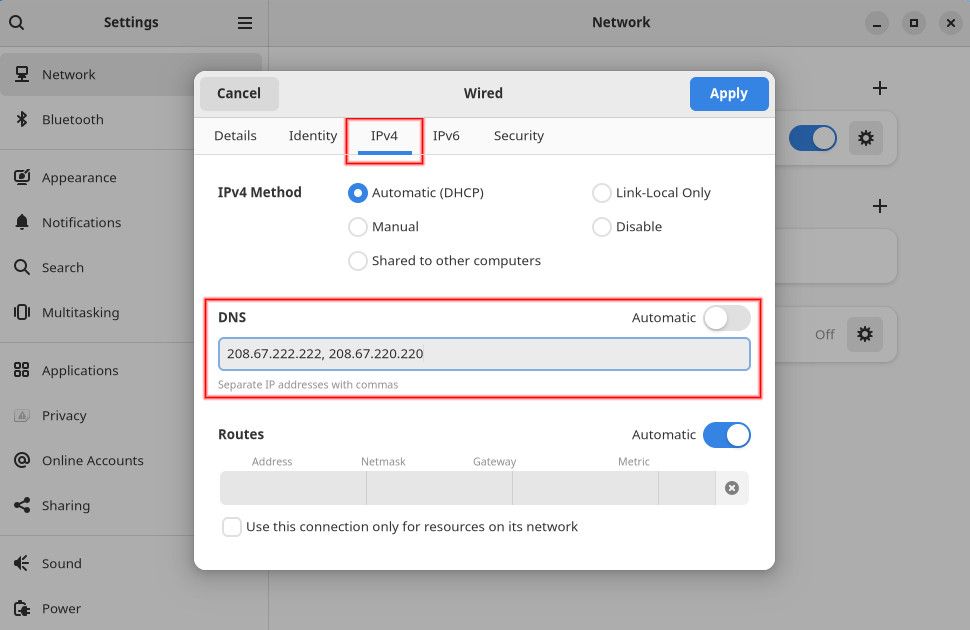This screenshot has height=630, width=970.
Task: Open the Settings hamburger menu
Action: coord(245,22)
